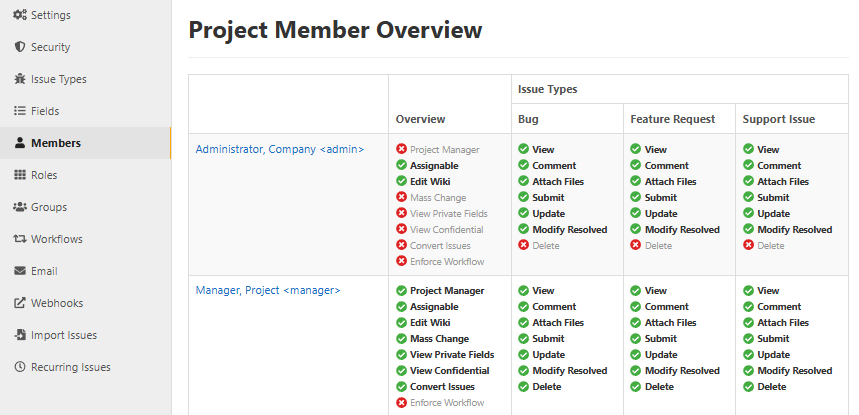The image size is (859, 415).
Task: Click manager's Feature Request Comment text
Action: [x=667, y=307]
